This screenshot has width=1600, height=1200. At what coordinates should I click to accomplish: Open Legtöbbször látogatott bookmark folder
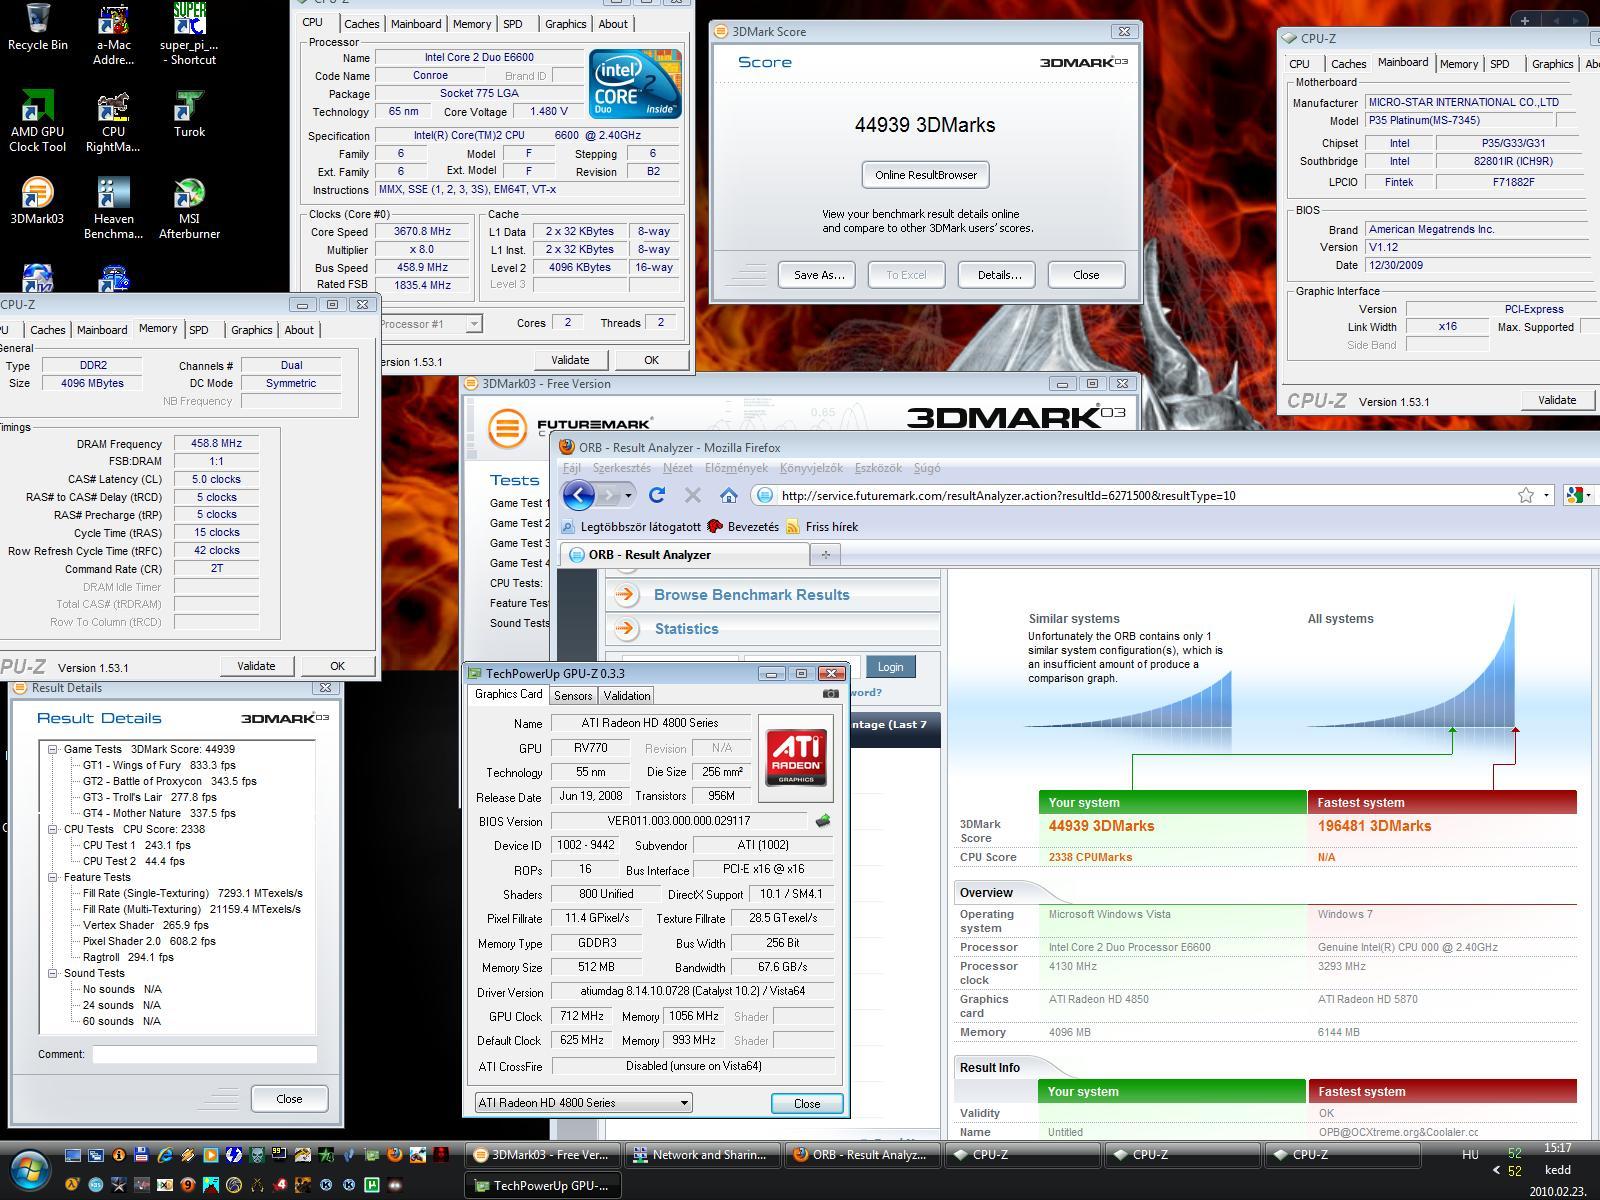pos(631,527)
